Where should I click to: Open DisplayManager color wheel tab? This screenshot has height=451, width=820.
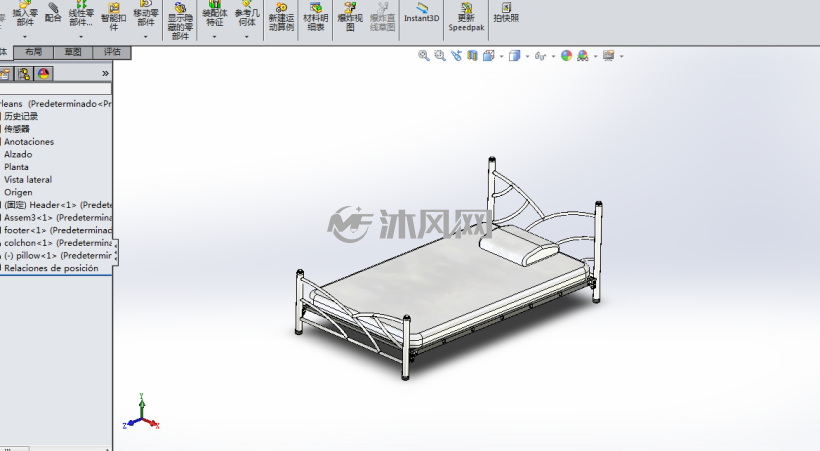(x=43, y=74)
